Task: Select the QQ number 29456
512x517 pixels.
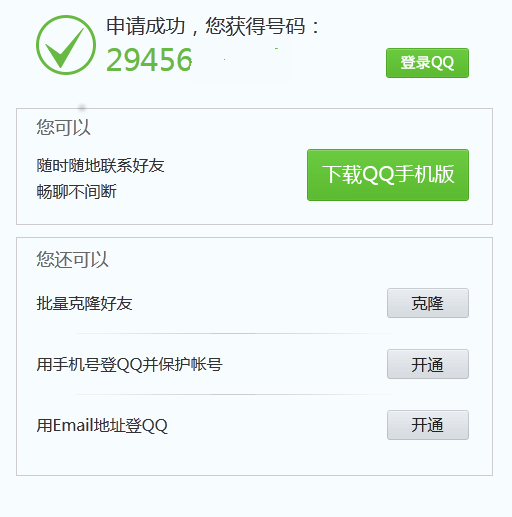Action: (149, 60)
